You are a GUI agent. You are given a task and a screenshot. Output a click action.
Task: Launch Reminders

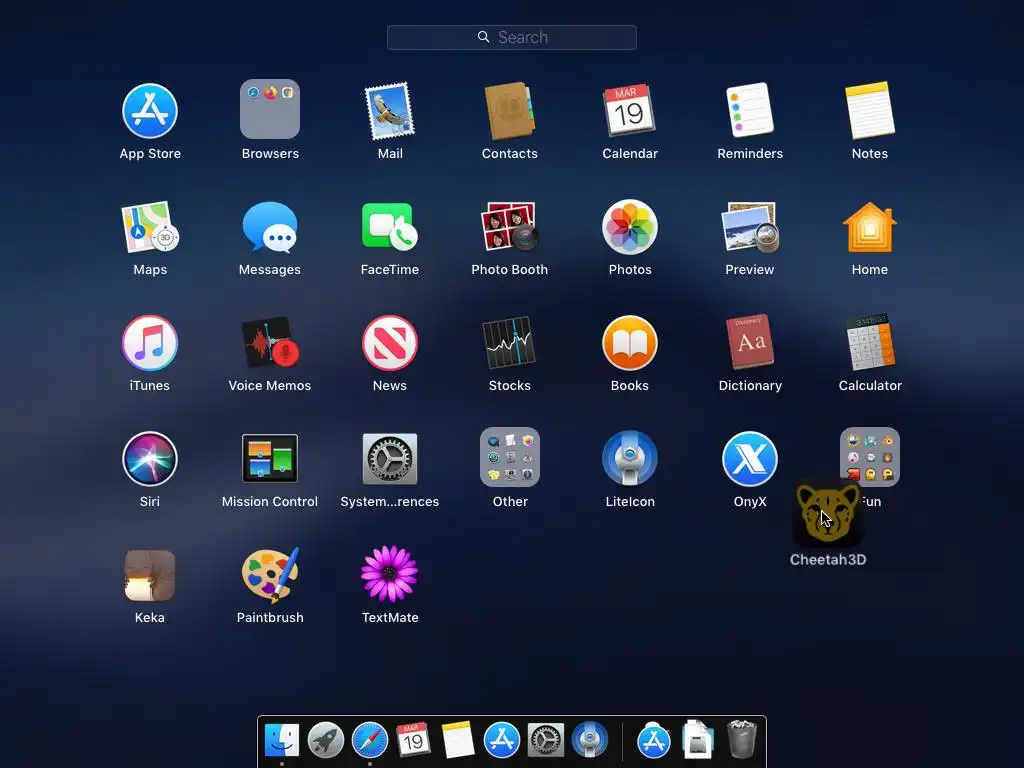750,110
